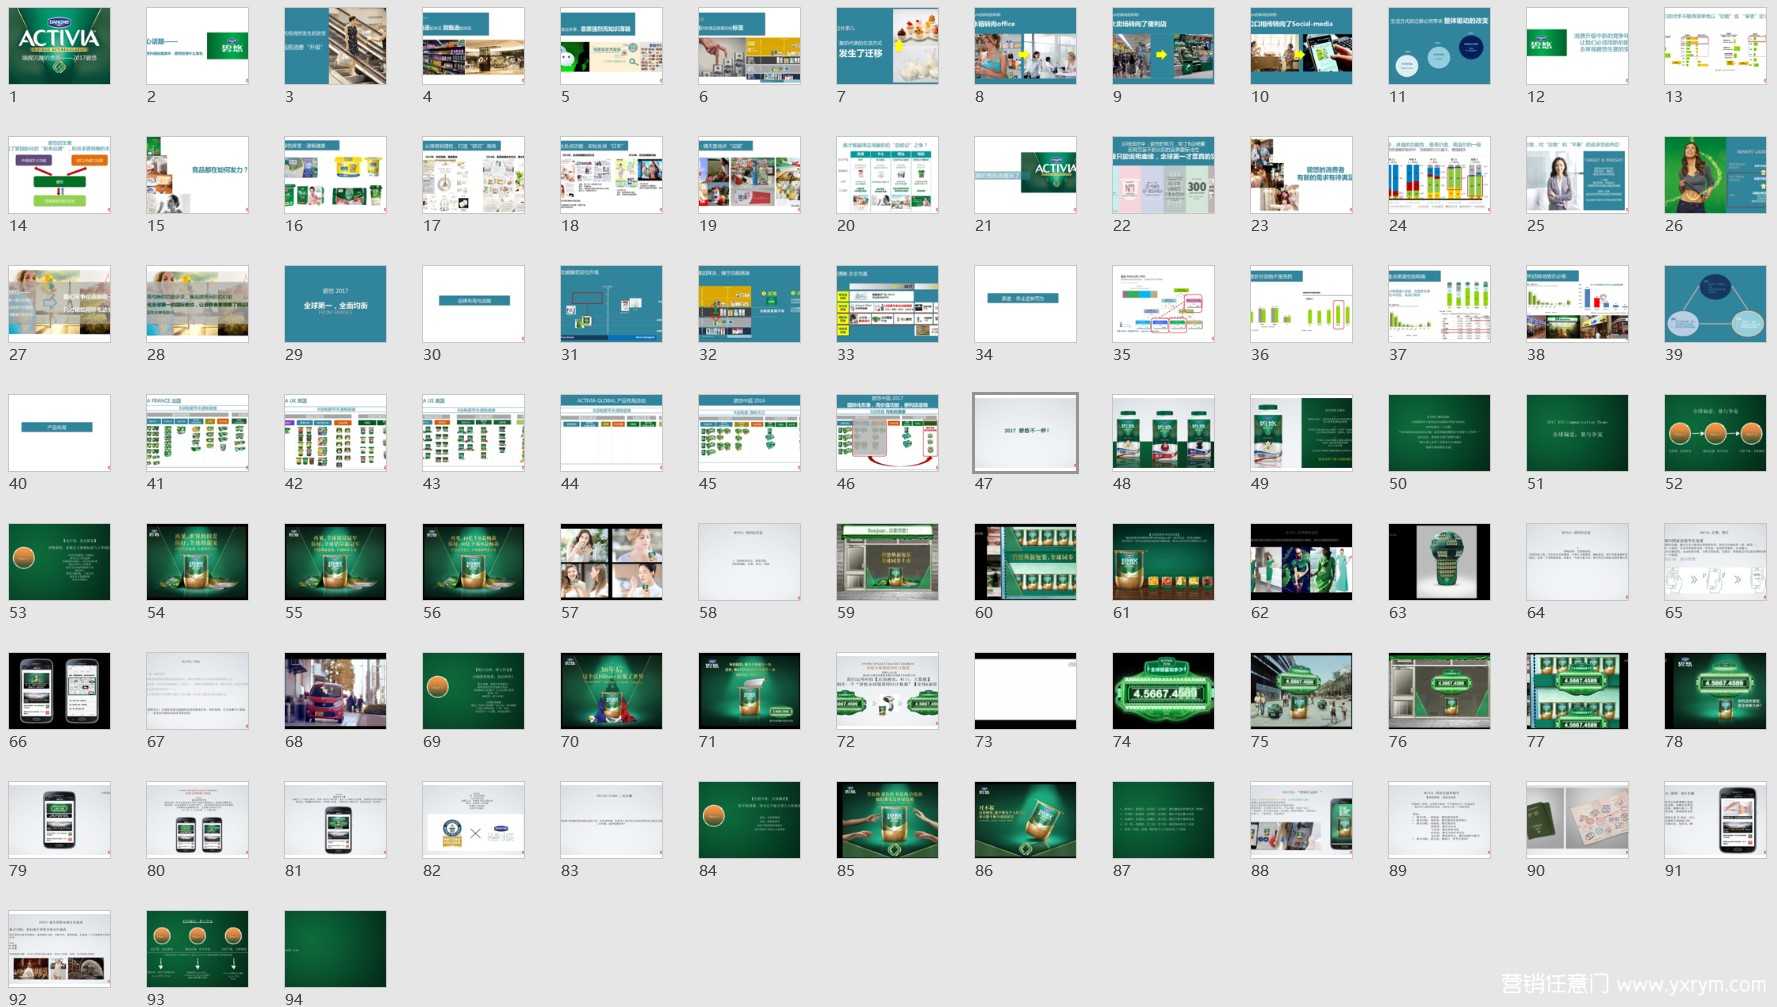Open slide 36 green bar chart
1777x1007 pixels.
[x=1302, y=304]
